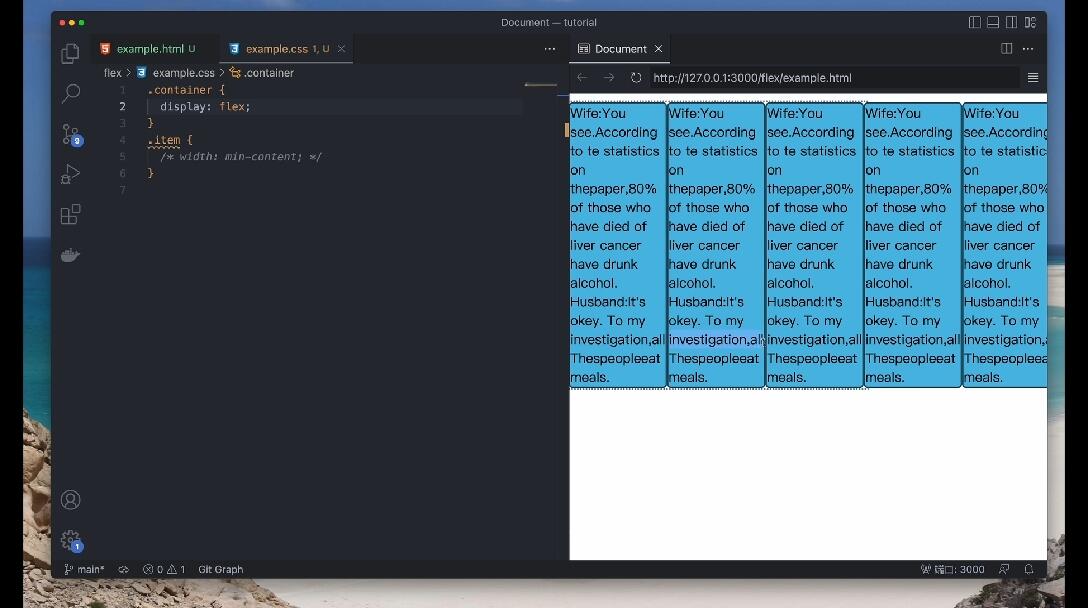
Task: Close the example.css tab
Action: [x=341, y=49]
